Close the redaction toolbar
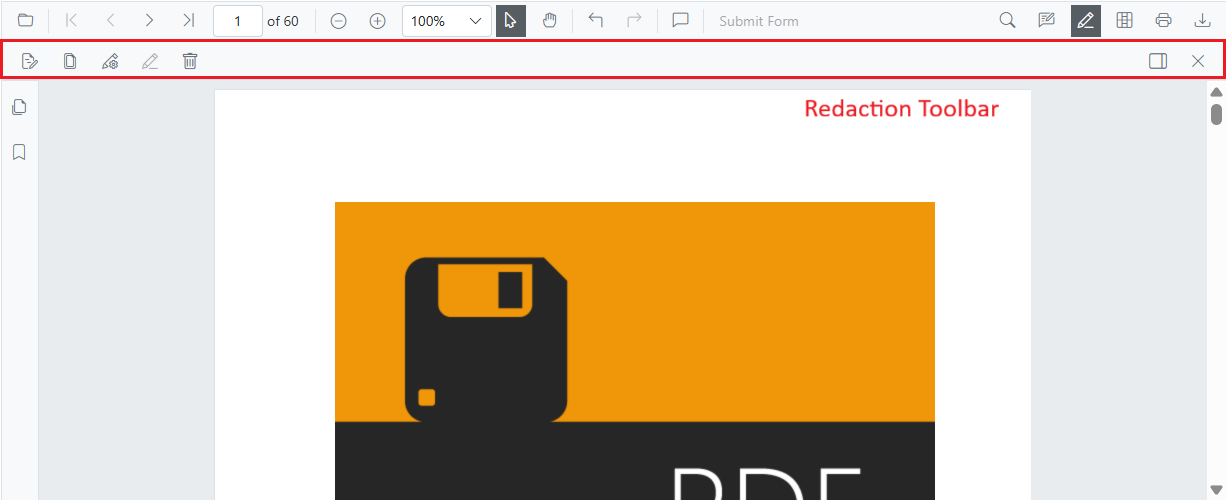 [1198, 61]
